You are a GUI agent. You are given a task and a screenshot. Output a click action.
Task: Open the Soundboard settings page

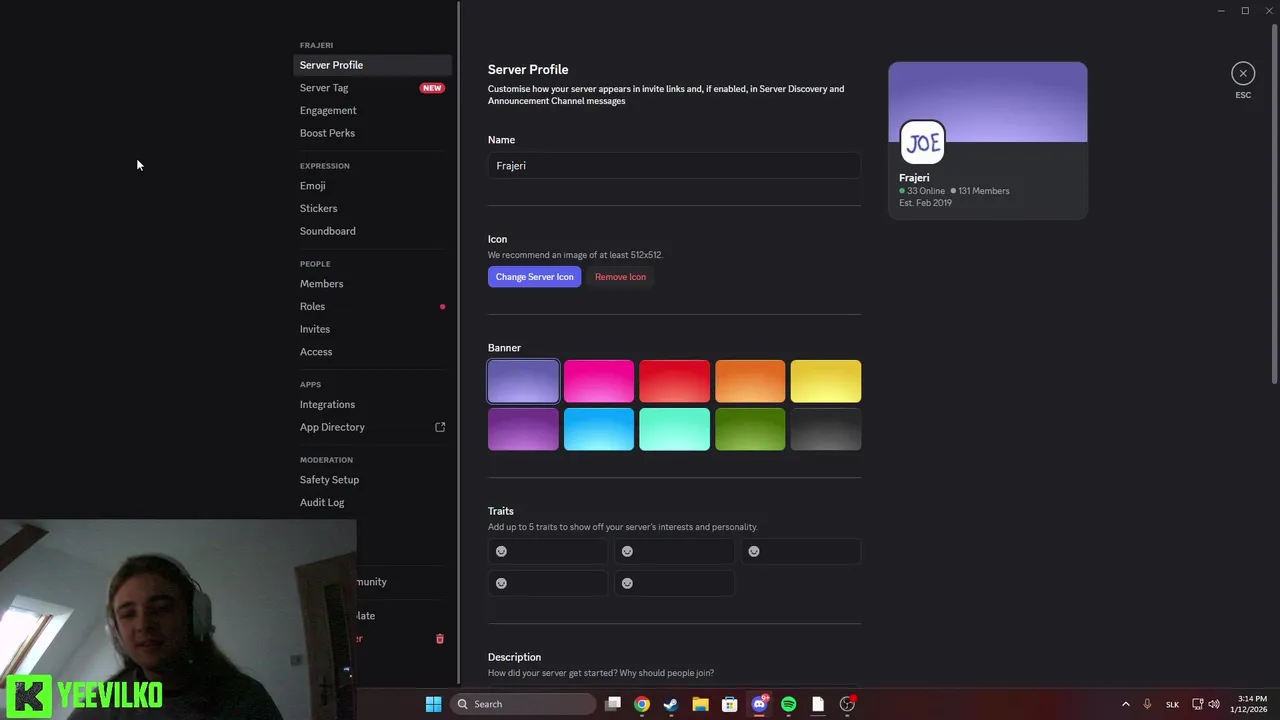pos(373,231)
